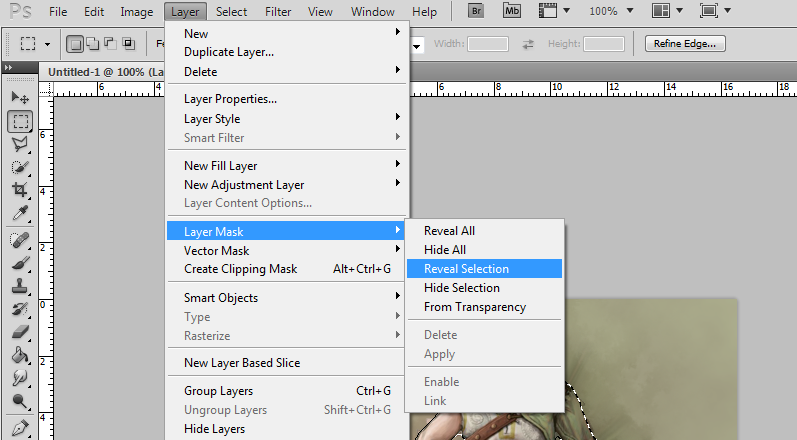Toggle Intersect with Selection mode

pos(127,44)
